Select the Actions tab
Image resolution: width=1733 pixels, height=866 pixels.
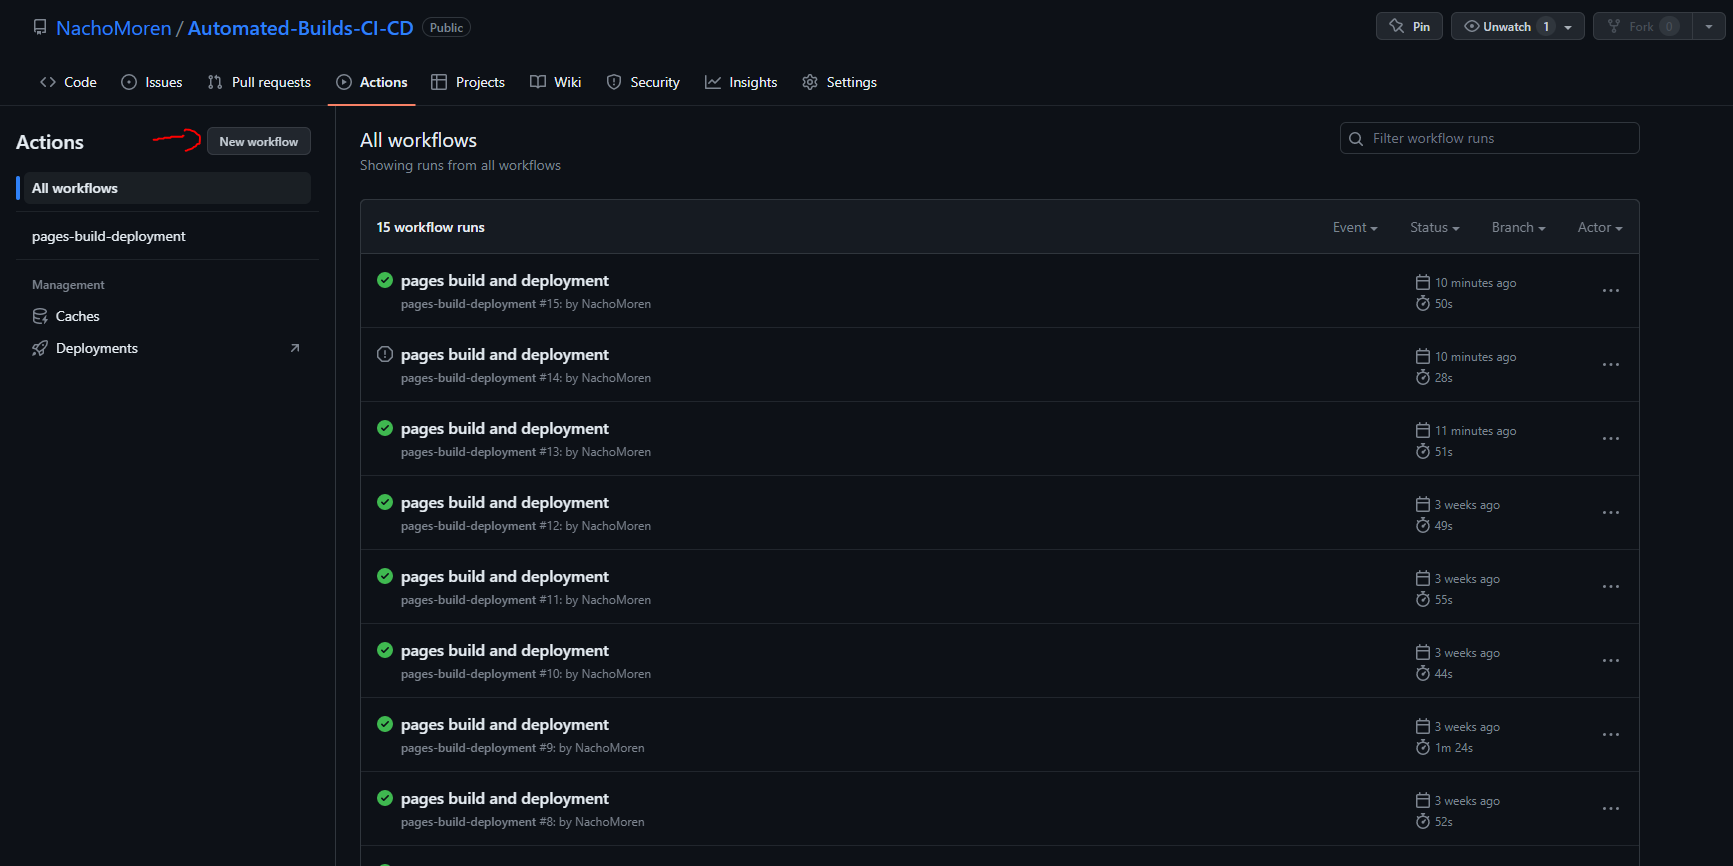pyautogui.click(x=372, y=82)
